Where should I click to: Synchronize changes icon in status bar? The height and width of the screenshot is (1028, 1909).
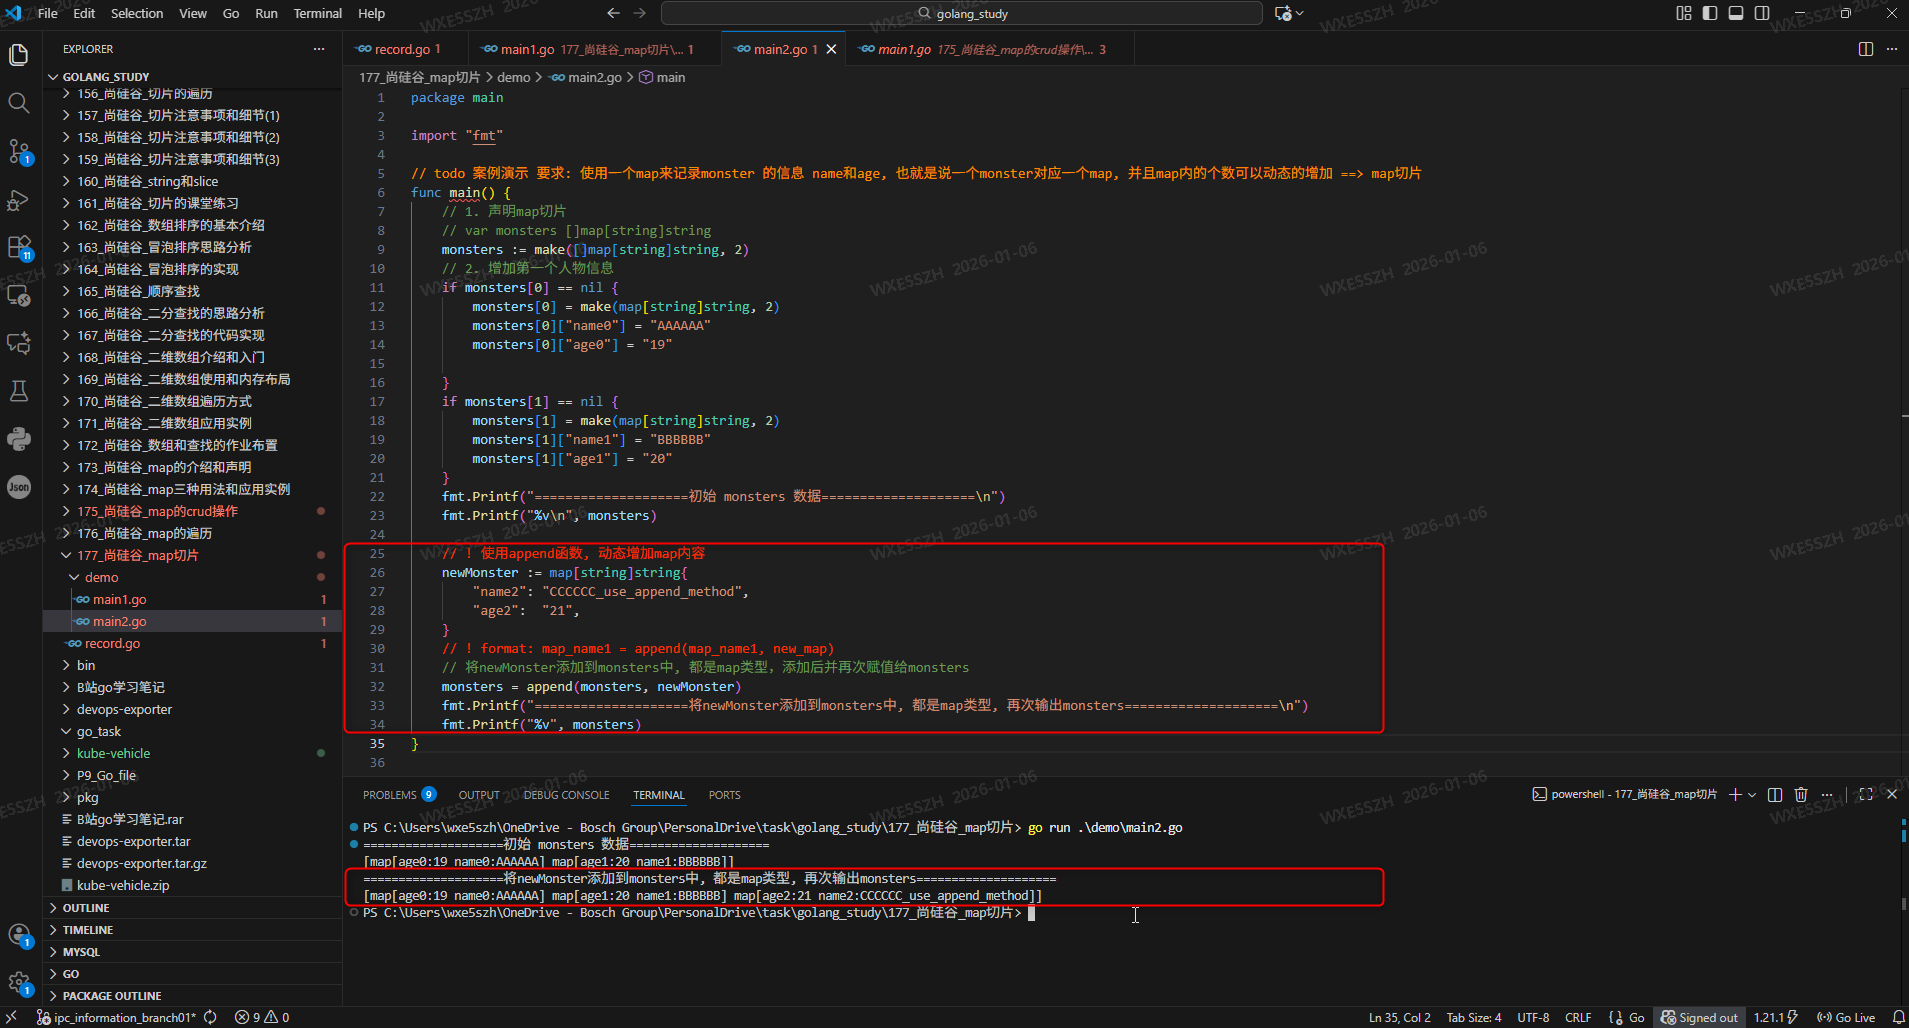[210, 1017]
